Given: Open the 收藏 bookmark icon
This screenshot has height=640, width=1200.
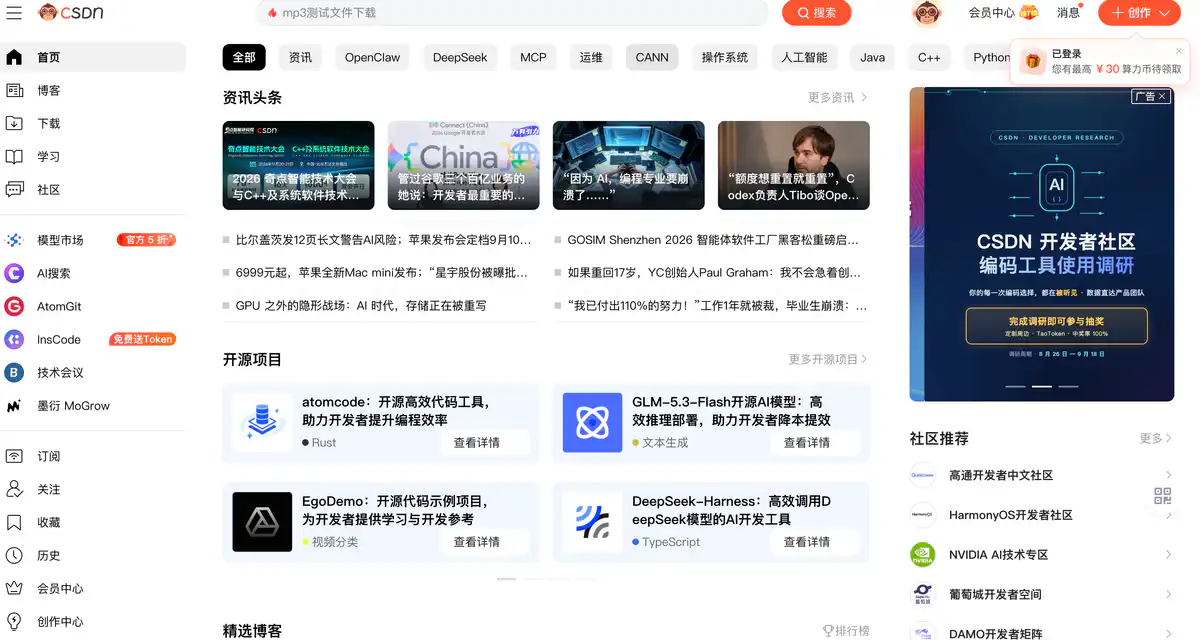Looking at the screenshot, I should pos(14,522).
